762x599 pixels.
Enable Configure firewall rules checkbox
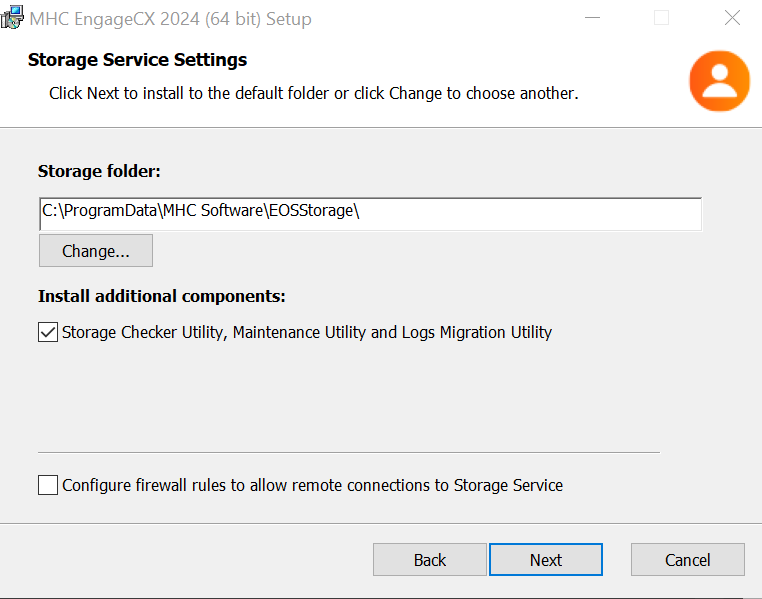click(x=48, y=485)
